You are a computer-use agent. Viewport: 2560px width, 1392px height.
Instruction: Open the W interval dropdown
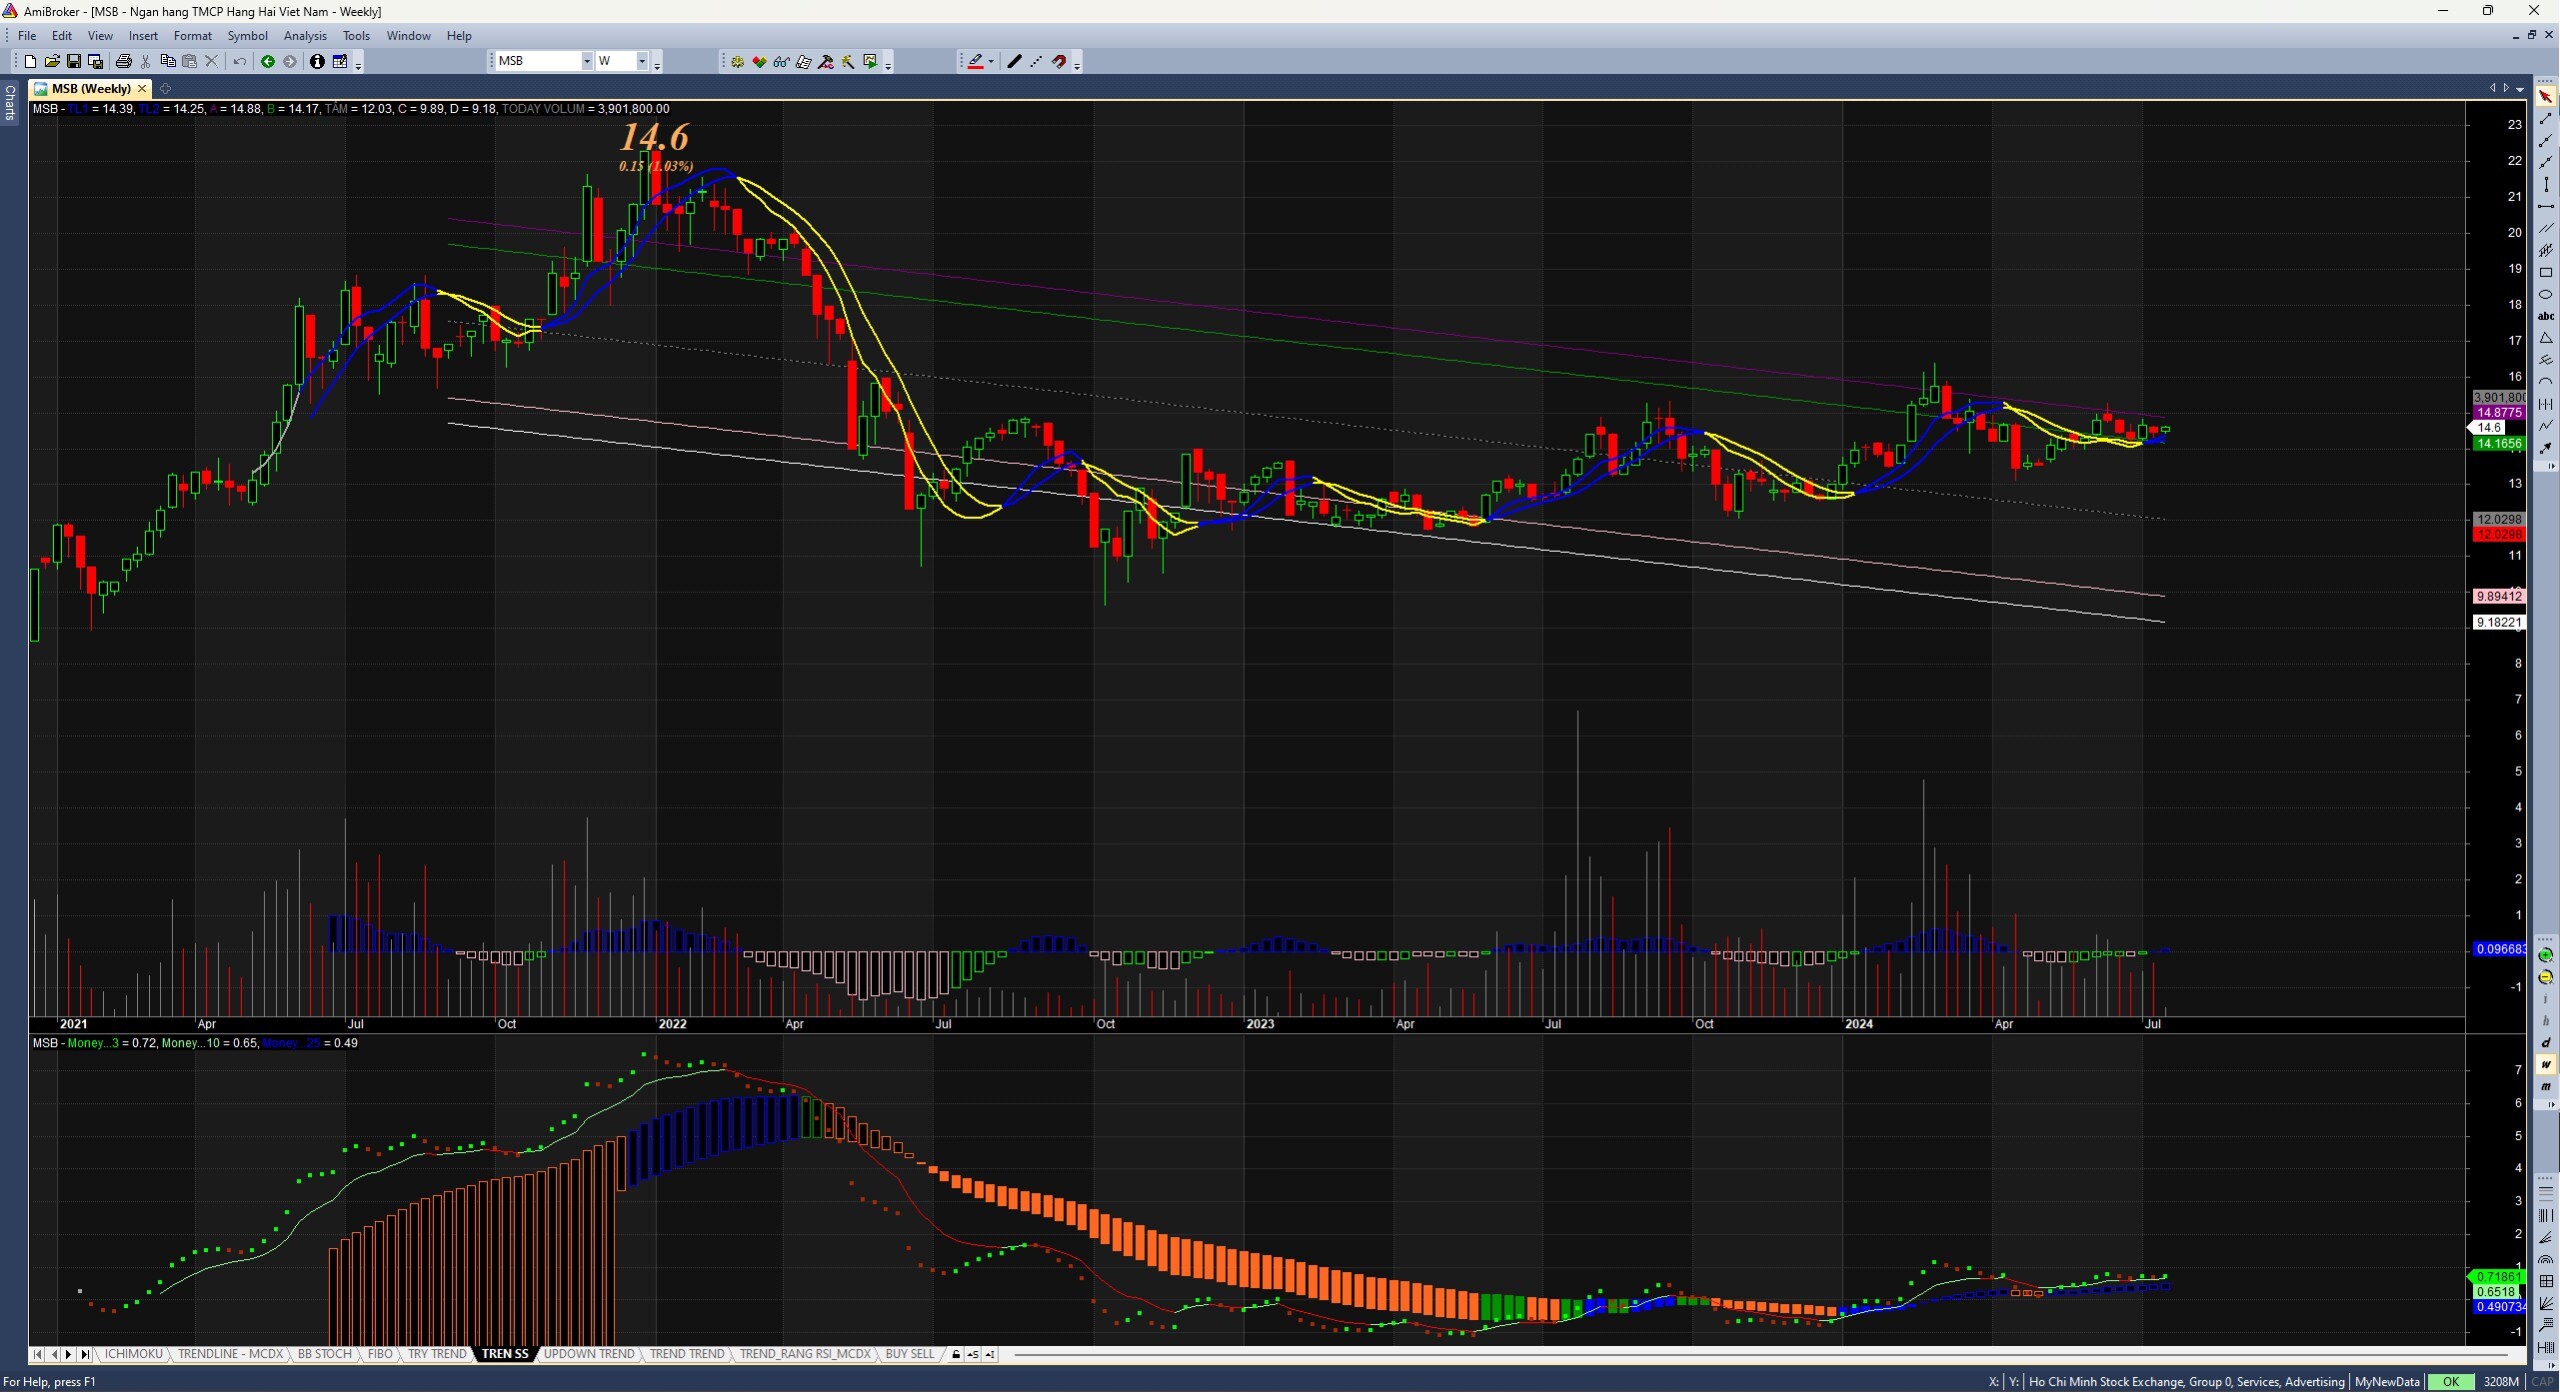pyautogui.click(x=642, y=61)
